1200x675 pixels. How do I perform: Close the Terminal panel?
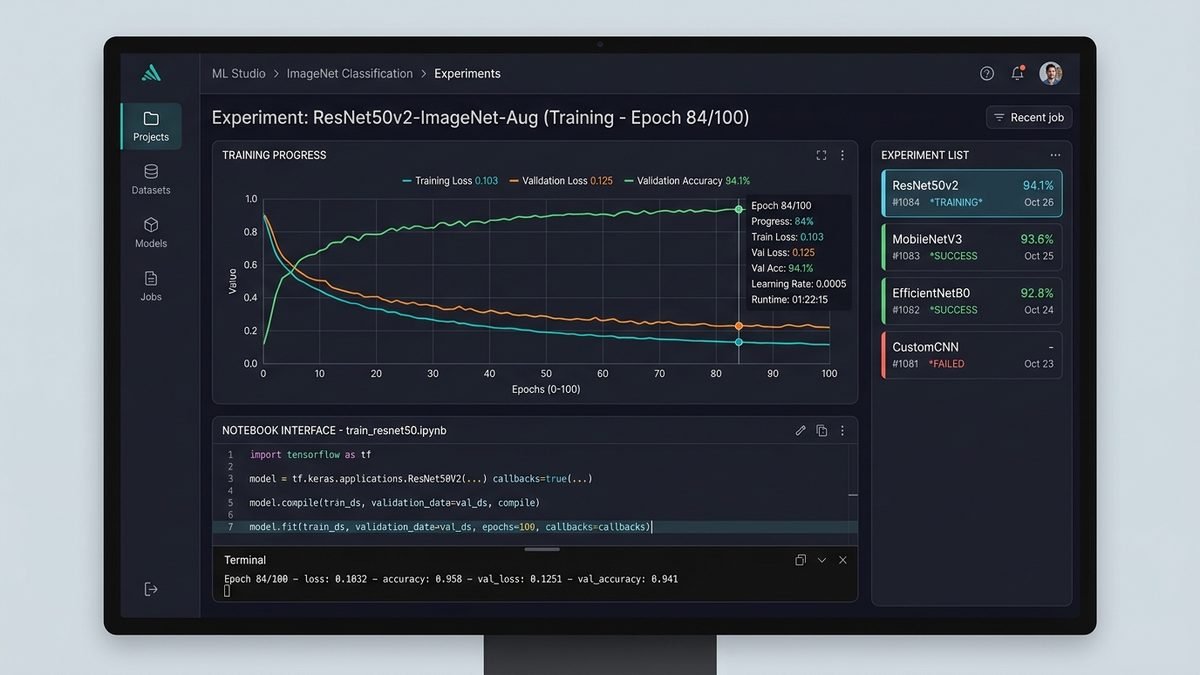[843, 560]
